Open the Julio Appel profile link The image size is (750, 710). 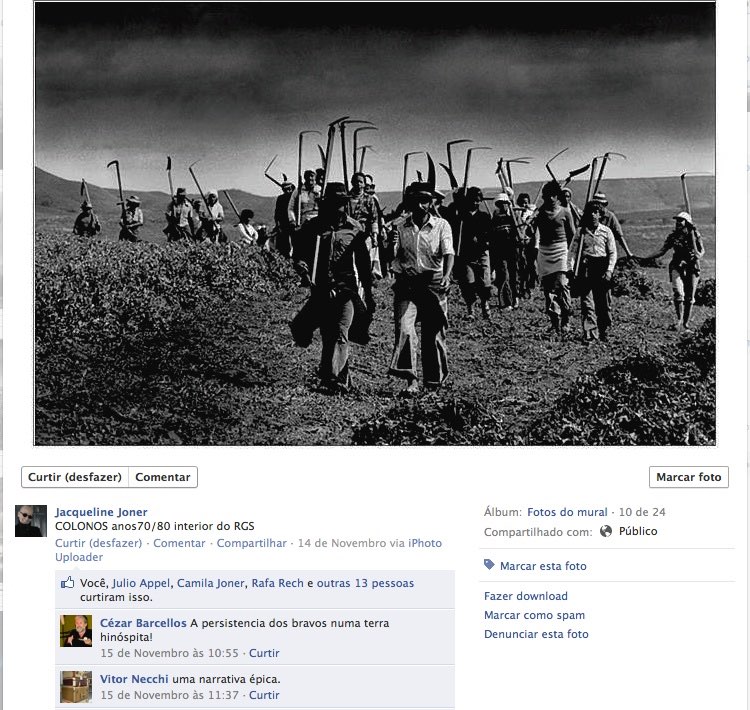tap(141, 583)
